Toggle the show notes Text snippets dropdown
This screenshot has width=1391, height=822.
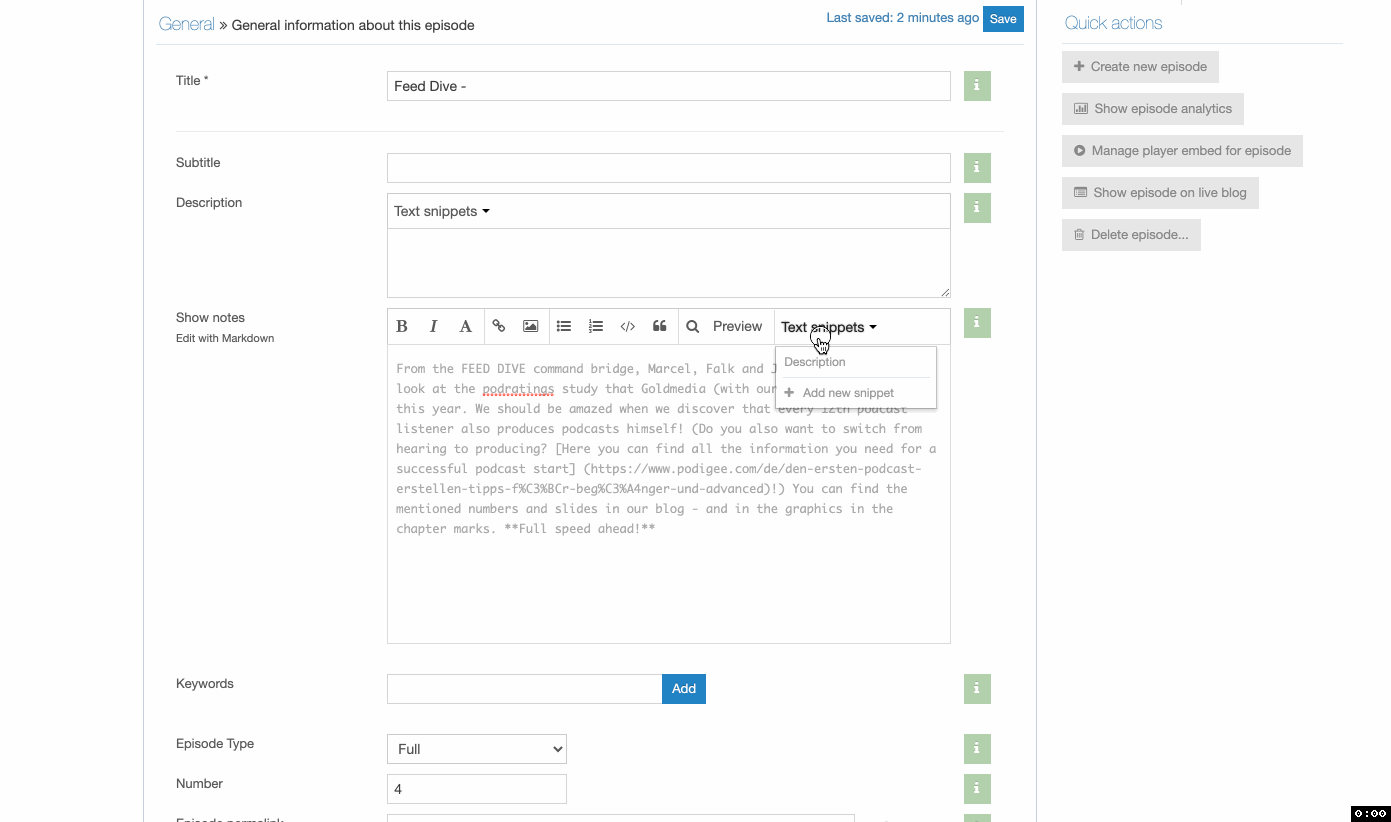click(x=829, y=327)
